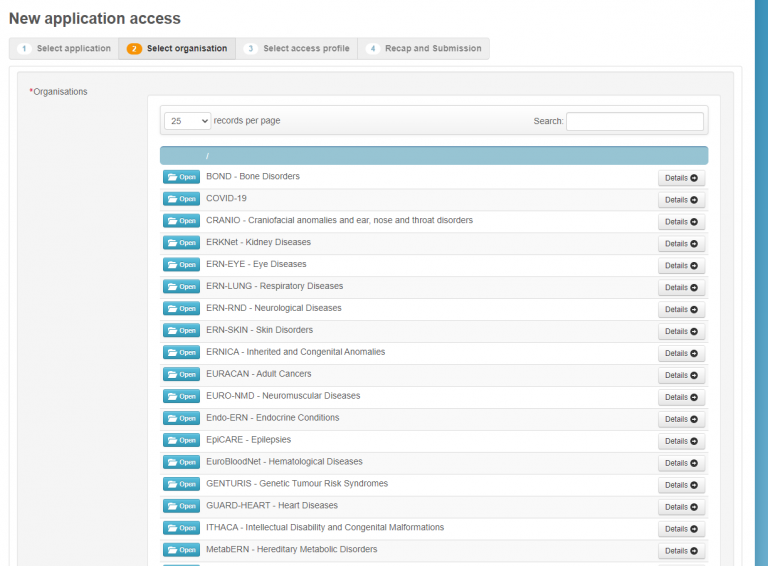The width and height of the screenshot is (768, 566).
Task: Select the Select organisation step tab
Action: (177, 48)
